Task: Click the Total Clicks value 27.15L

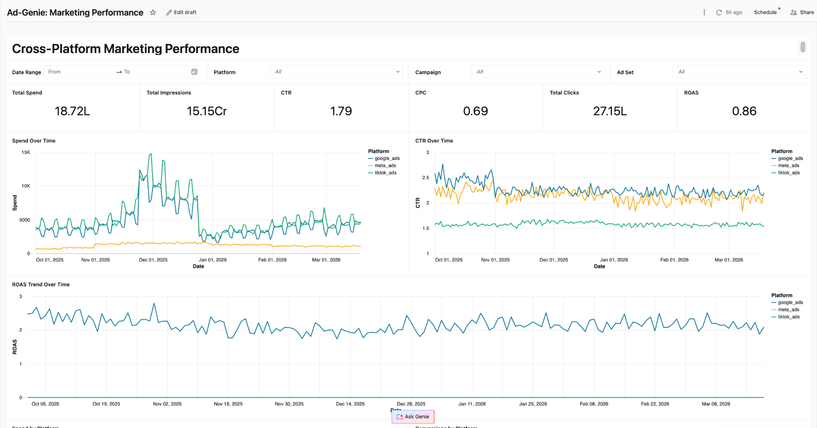Action: pyautogui.click(x=610, y=111)
